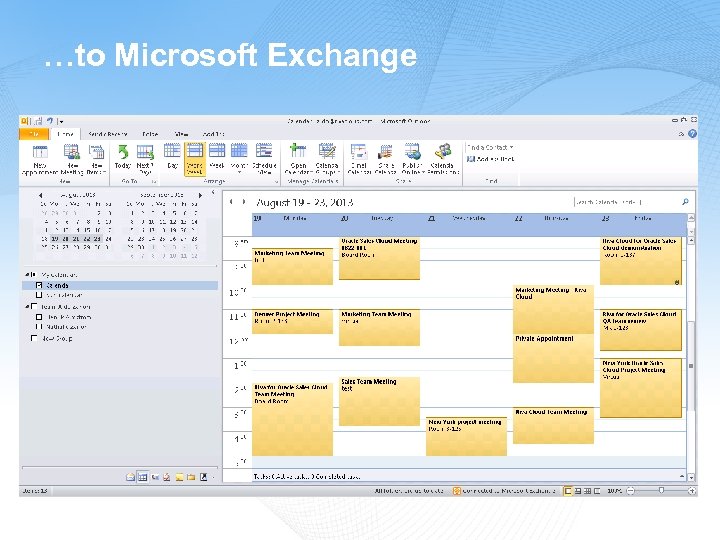
Task: Go to next week in calendar
Action: [243, 202]
